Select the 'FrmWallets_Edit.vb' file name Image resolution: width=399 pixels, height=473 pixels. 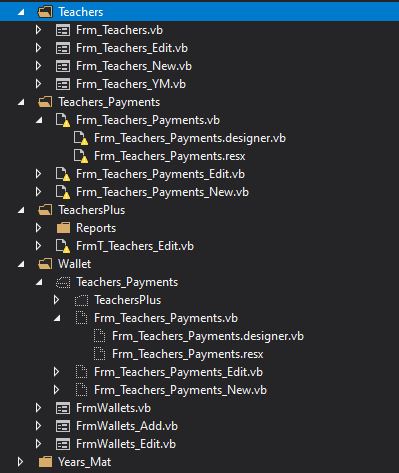click(126, 444)
